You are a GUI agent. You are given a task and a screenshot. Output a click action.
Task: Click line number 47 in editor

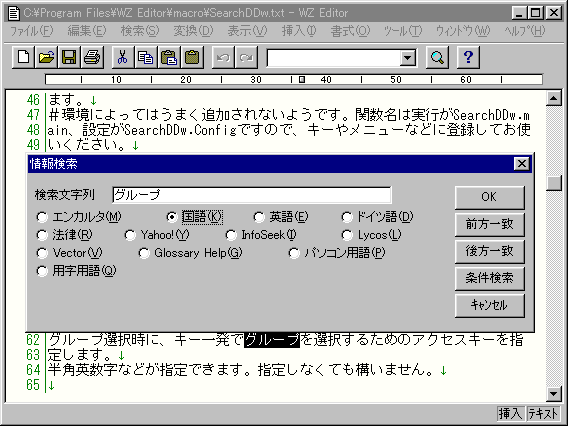pos(33,115)
